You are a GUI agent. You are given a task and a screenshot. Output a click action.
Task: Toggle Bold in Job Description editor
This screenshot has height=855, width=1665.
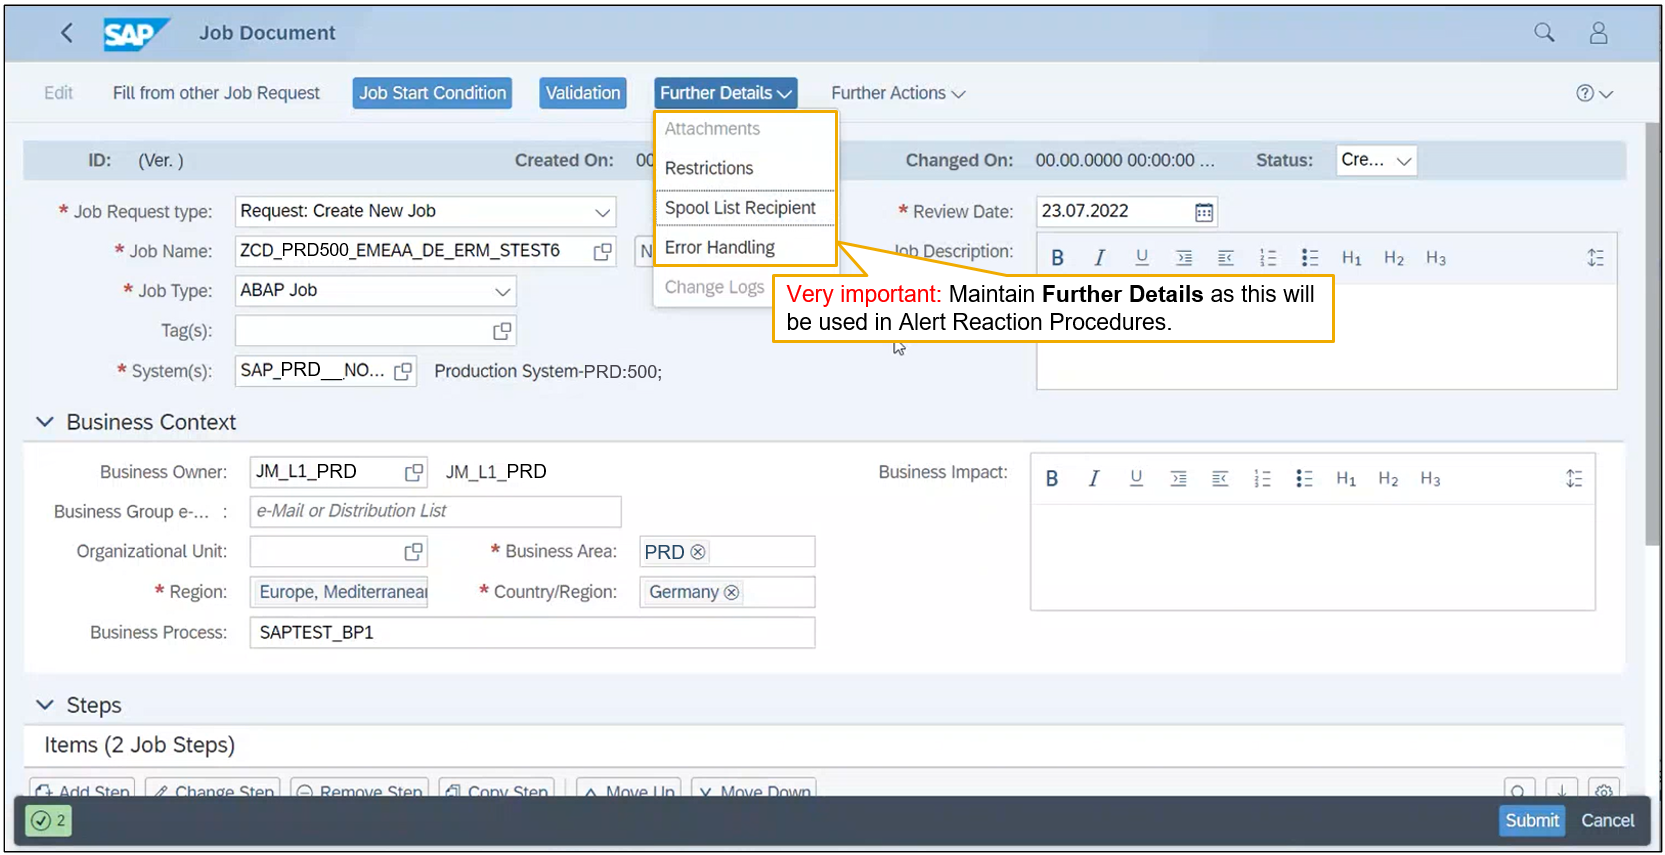coord(1057,258)
